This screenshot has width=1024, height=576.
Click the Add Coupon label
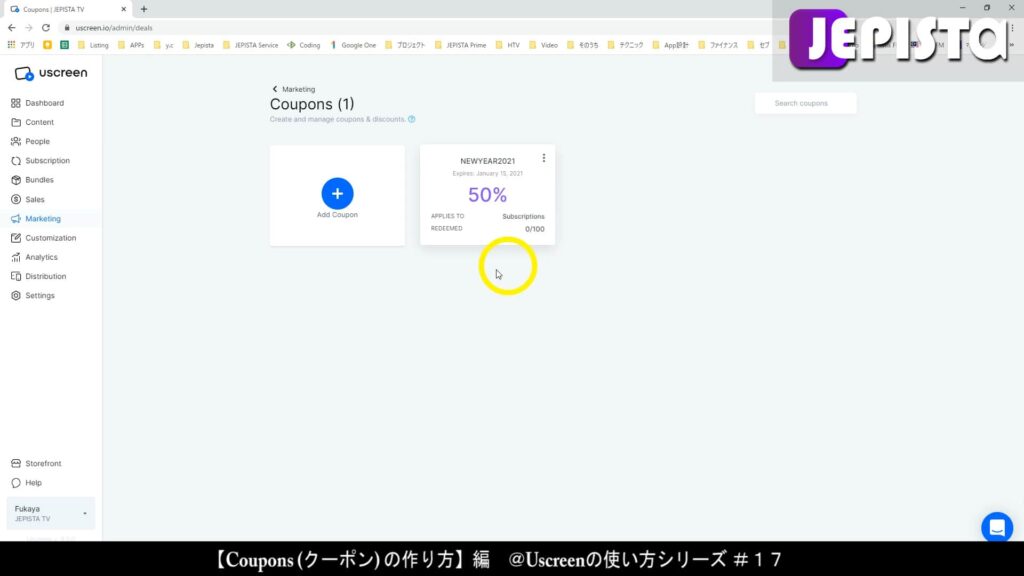337,215
